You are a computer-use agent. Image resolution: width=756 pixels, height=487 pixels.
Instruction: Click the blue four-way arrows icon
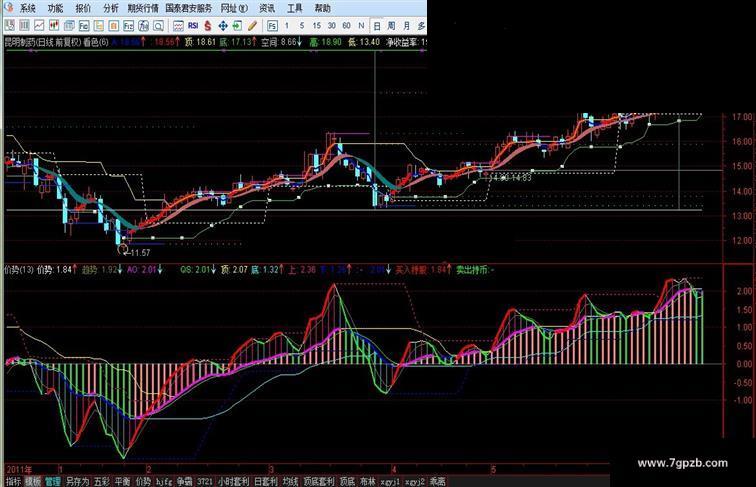click(x=223, y=26)
